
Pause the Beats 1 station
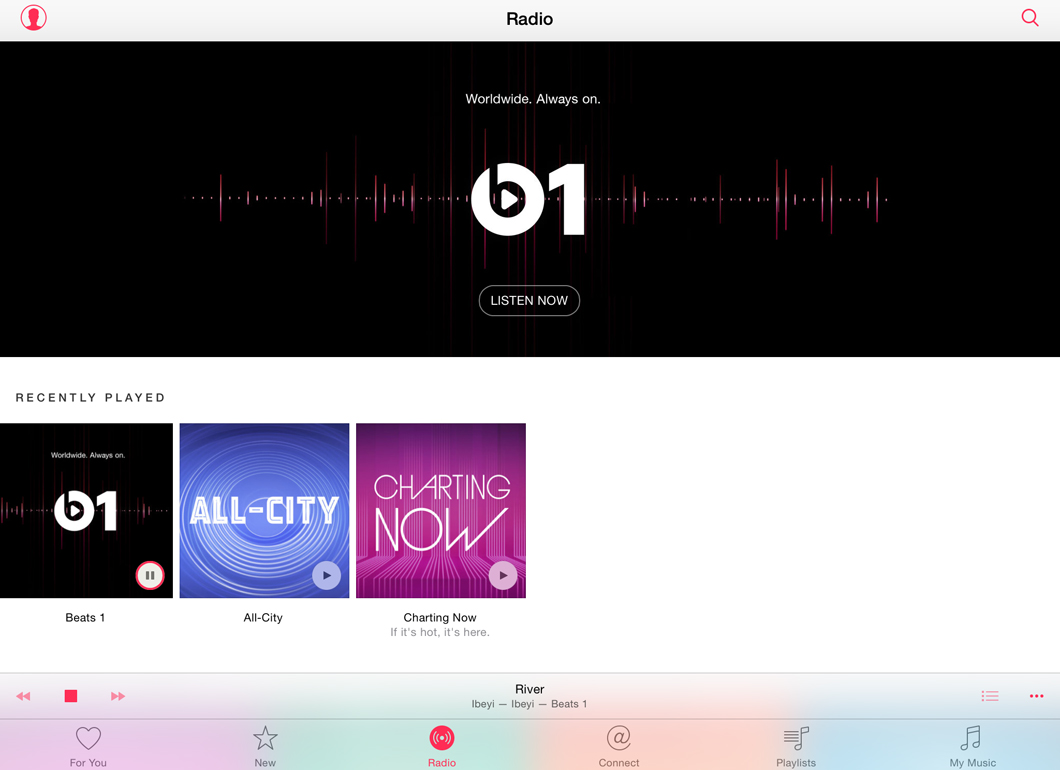pyautogui.click(x=150, y=575)
